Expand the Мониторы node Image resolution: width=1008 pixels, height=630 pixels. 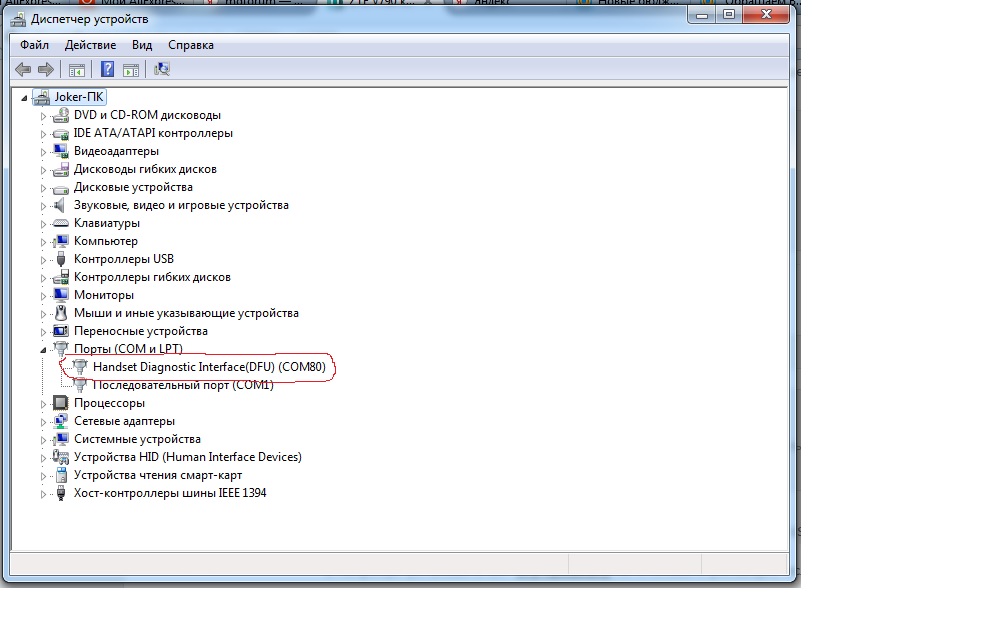pos(43,296)
